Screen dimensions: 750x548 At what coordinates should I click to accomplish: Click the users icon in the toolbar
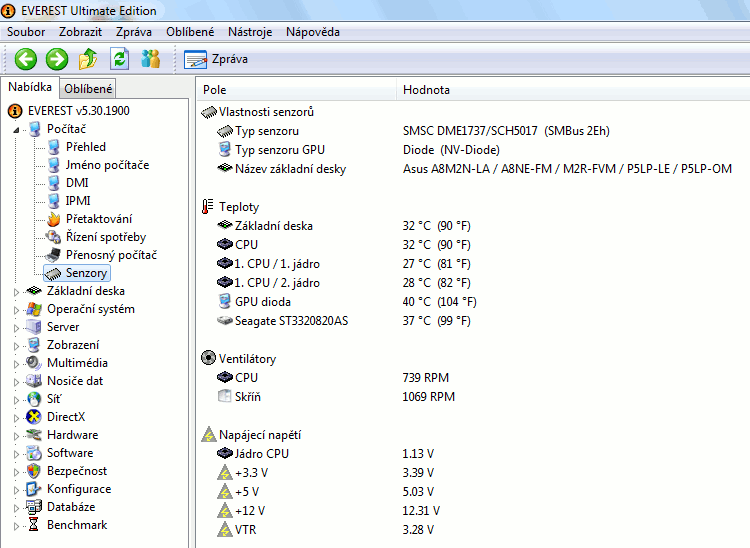pos(151,59)
